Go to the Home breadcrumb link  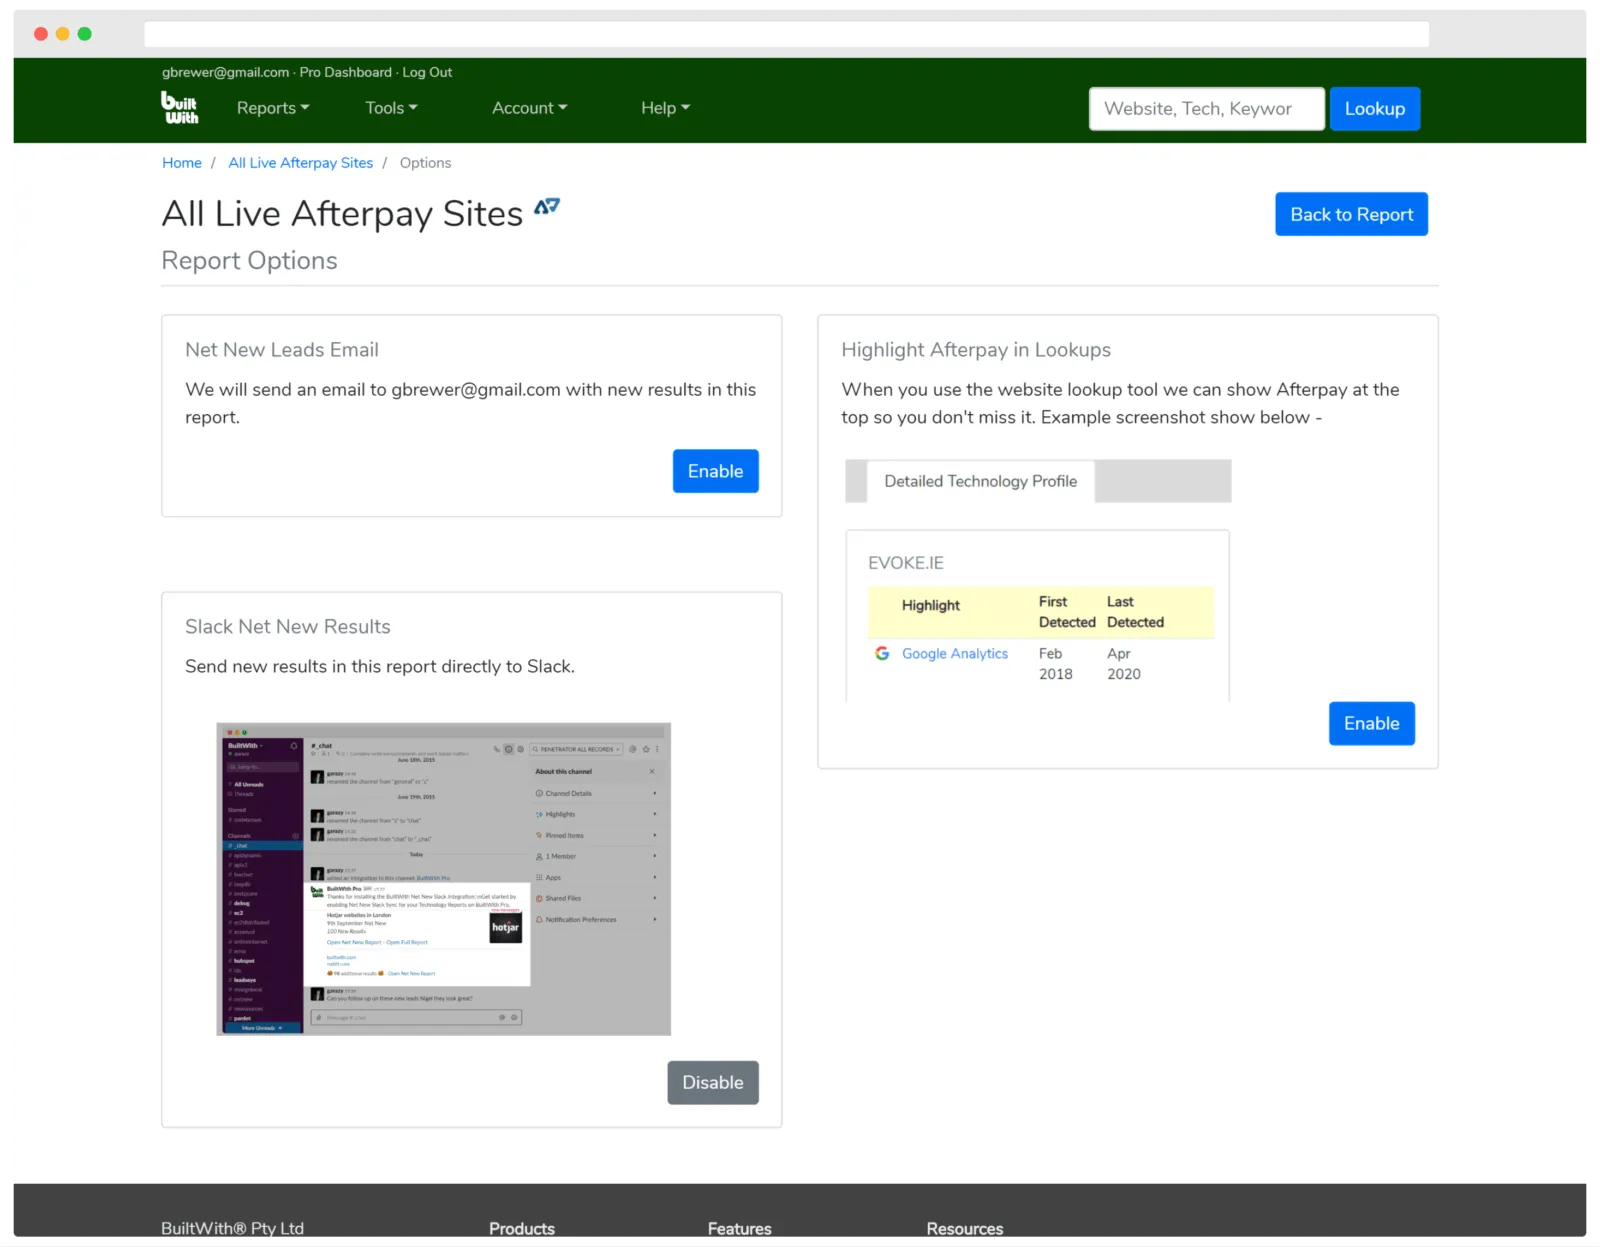click(x=182, y=163)
